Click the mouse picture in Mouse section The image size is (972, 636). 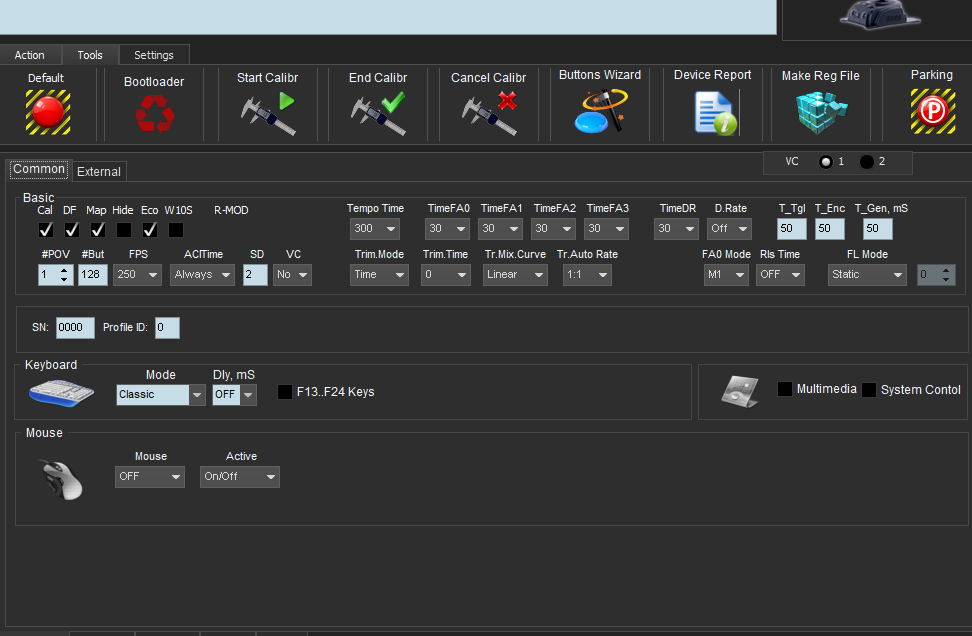61,479
